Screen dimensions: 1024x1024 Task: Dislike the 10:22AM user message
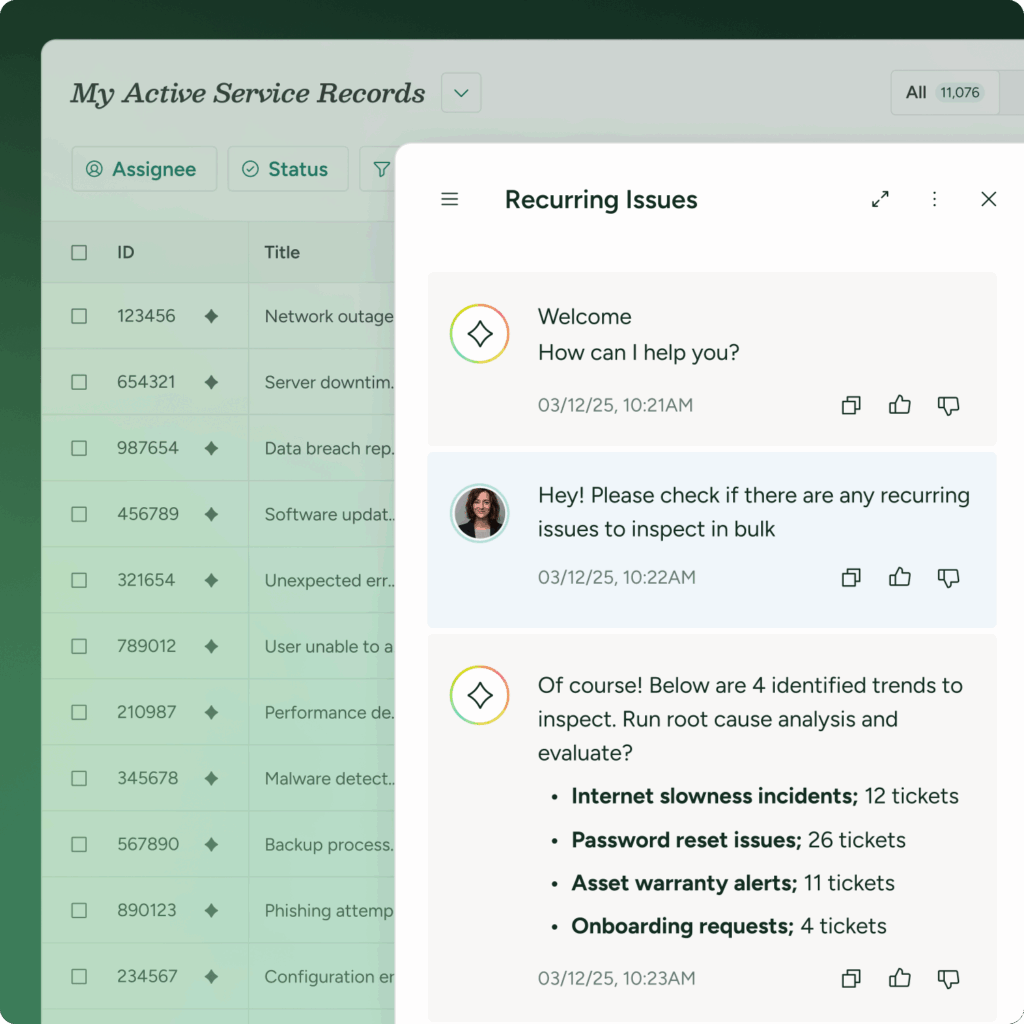[x=948, y=578]
